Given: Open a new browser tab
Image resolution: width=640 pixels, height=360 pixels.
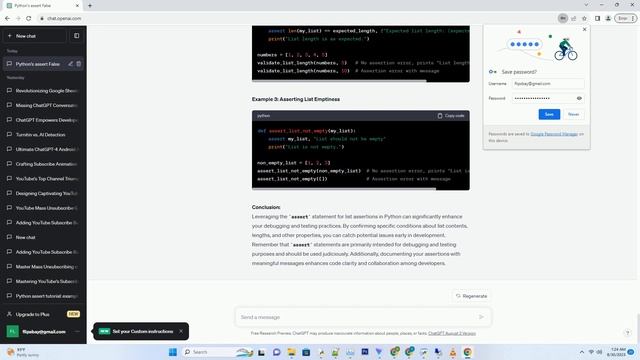Looking at the screenshot, I should pyautogui.click(x=90, y=6).
